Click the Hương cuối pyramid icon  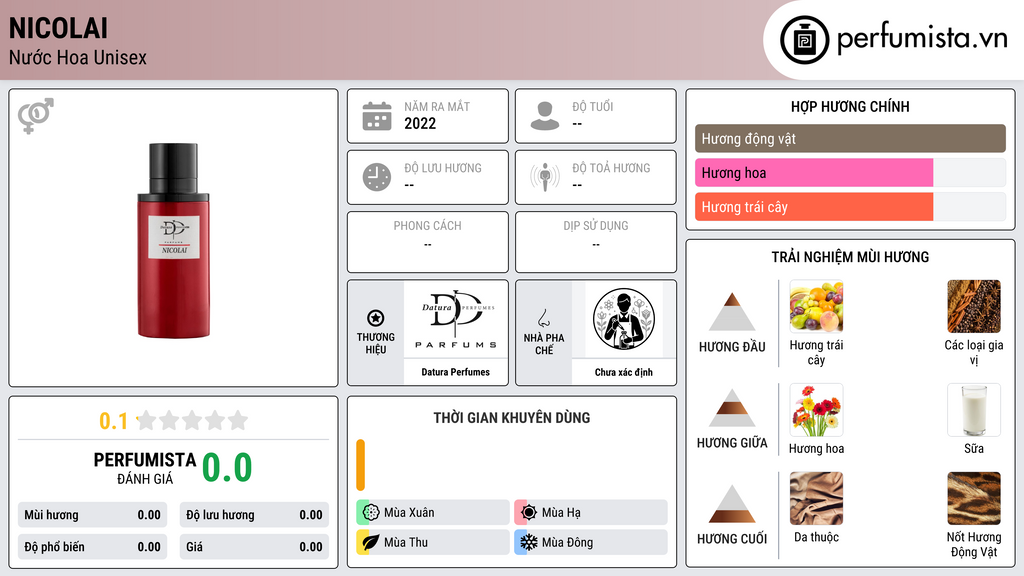(x=732, y=504)
